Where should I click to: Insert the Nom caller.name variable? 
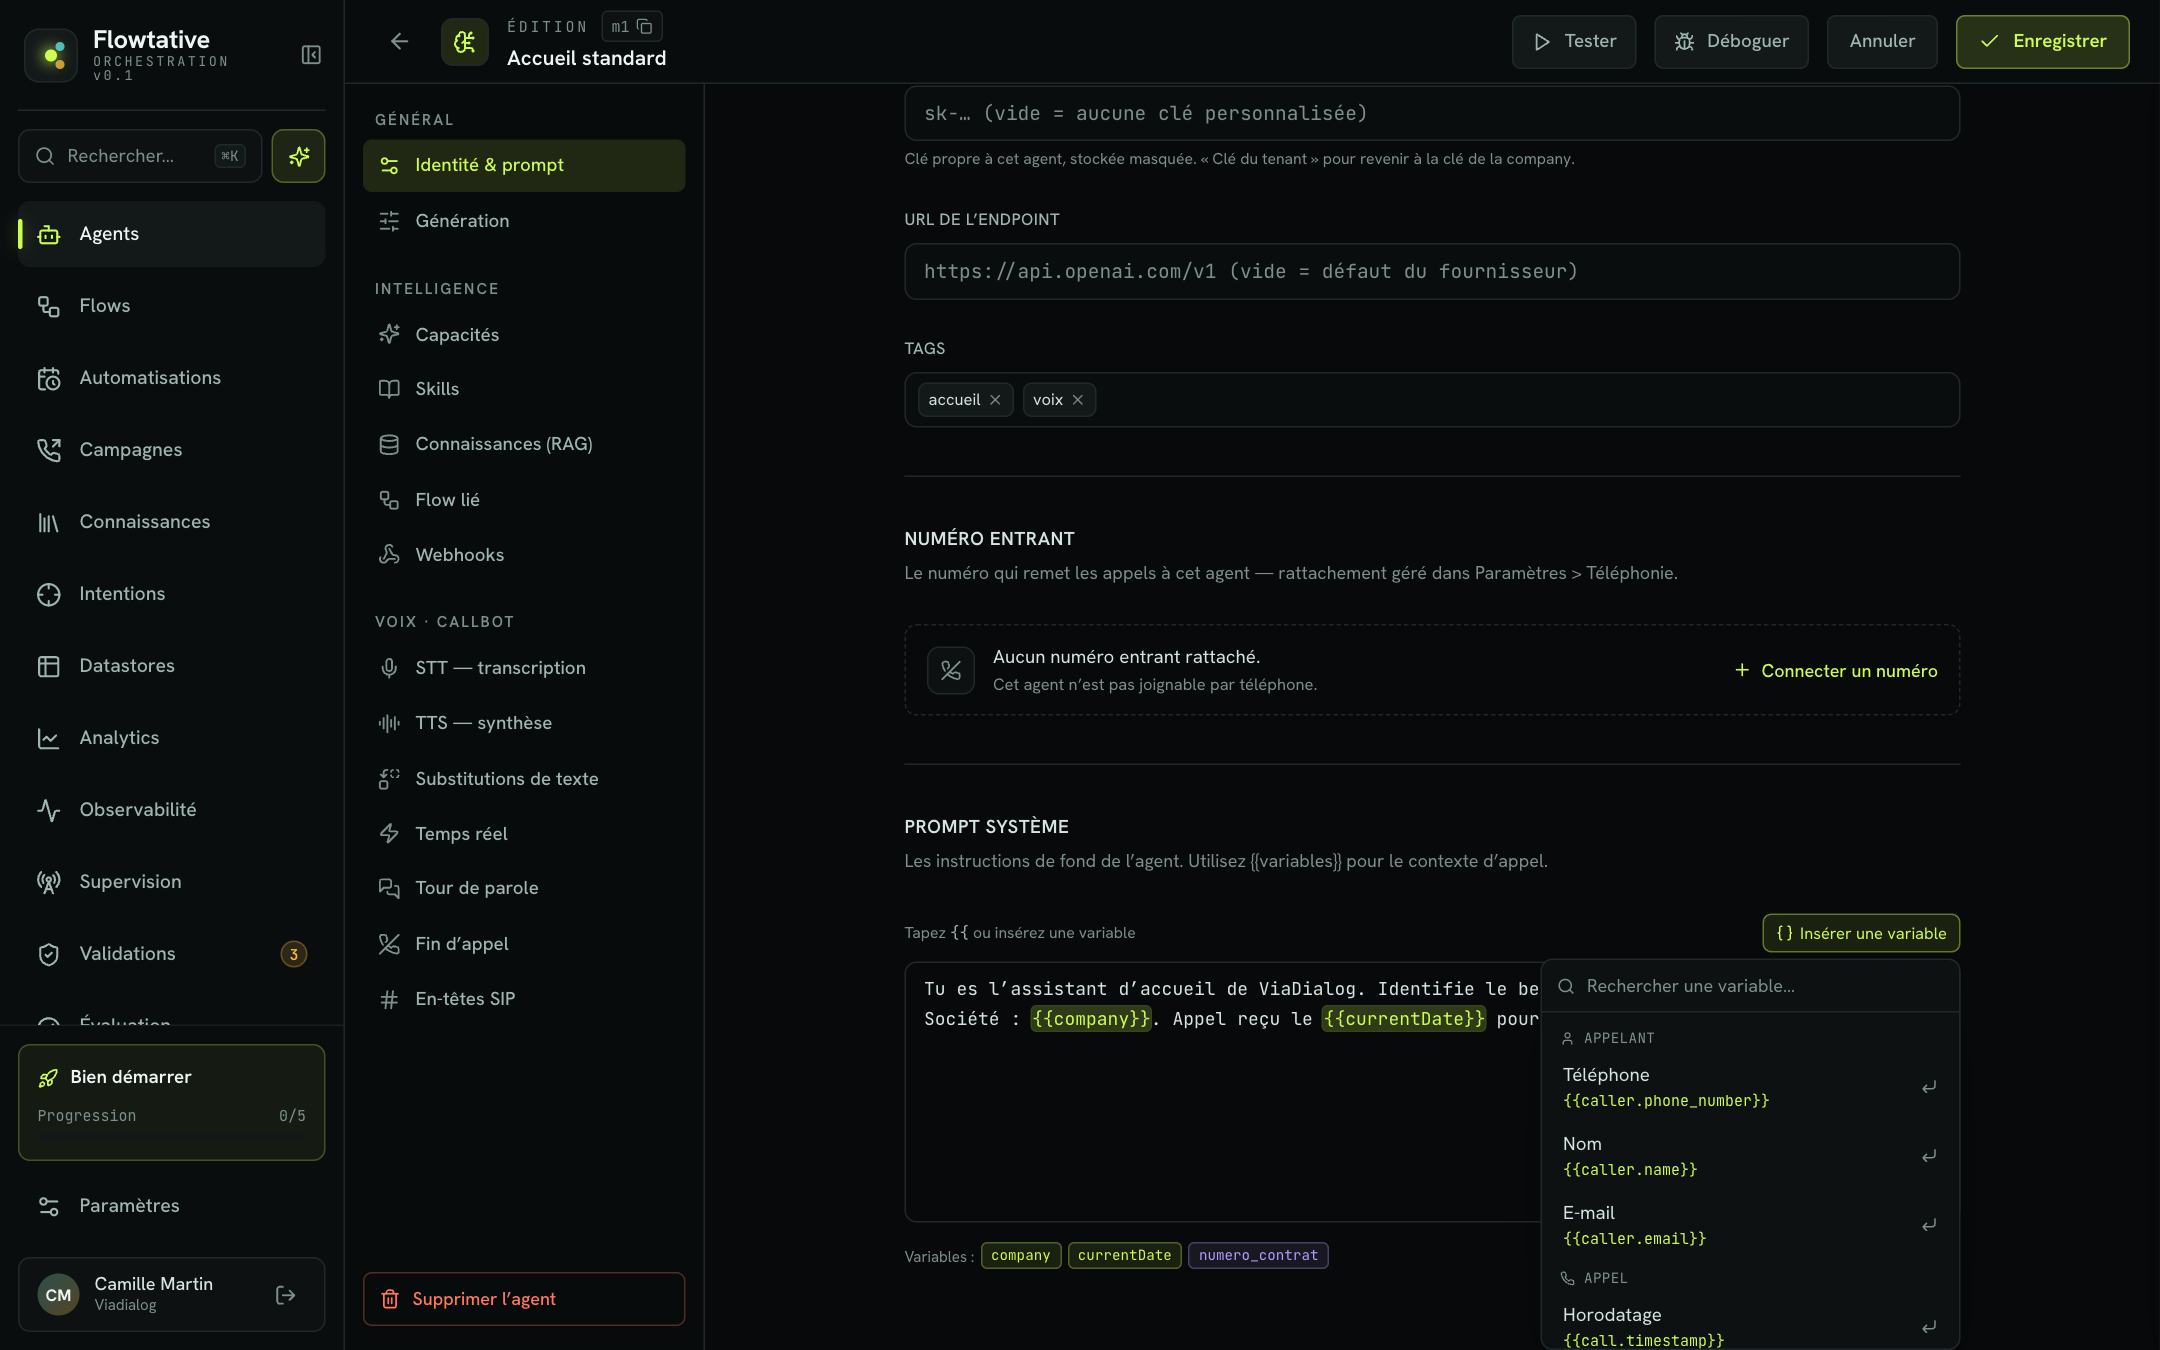pyautogui.click(x=1750, y=1156)
